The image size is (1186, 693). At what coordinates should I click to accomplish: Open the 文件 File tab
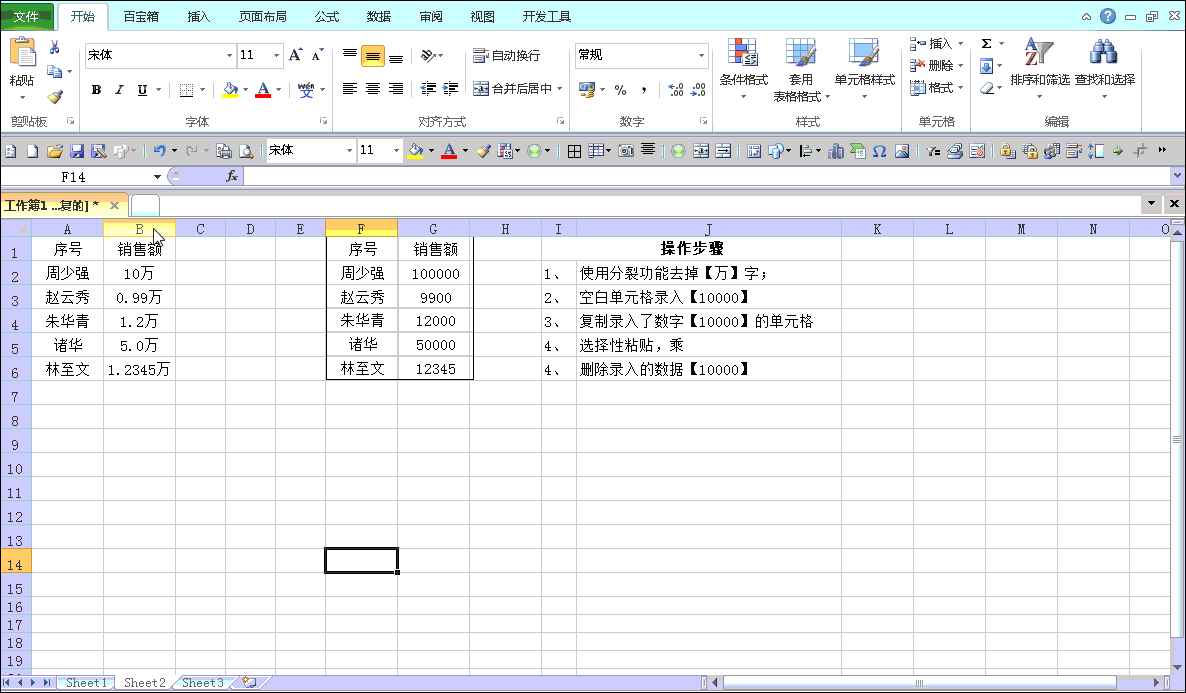click(x=26, y=16)
